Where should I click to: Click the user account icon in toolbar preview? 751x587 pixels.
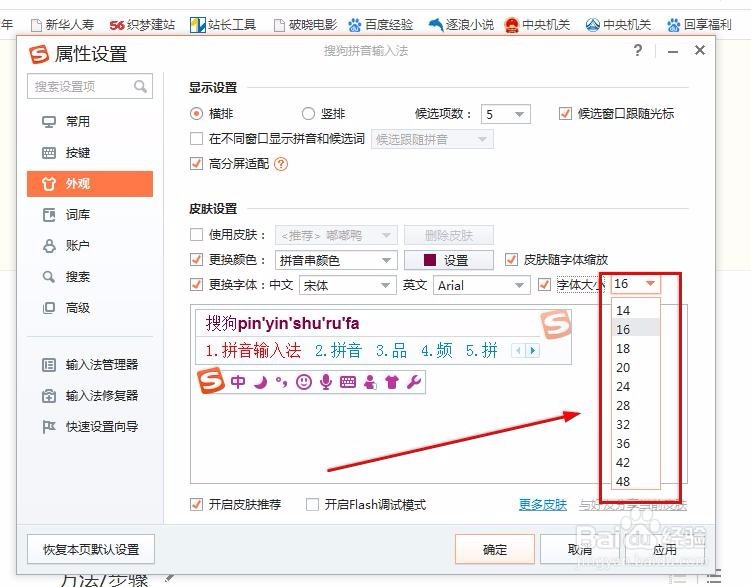click(x=370, y=382)
